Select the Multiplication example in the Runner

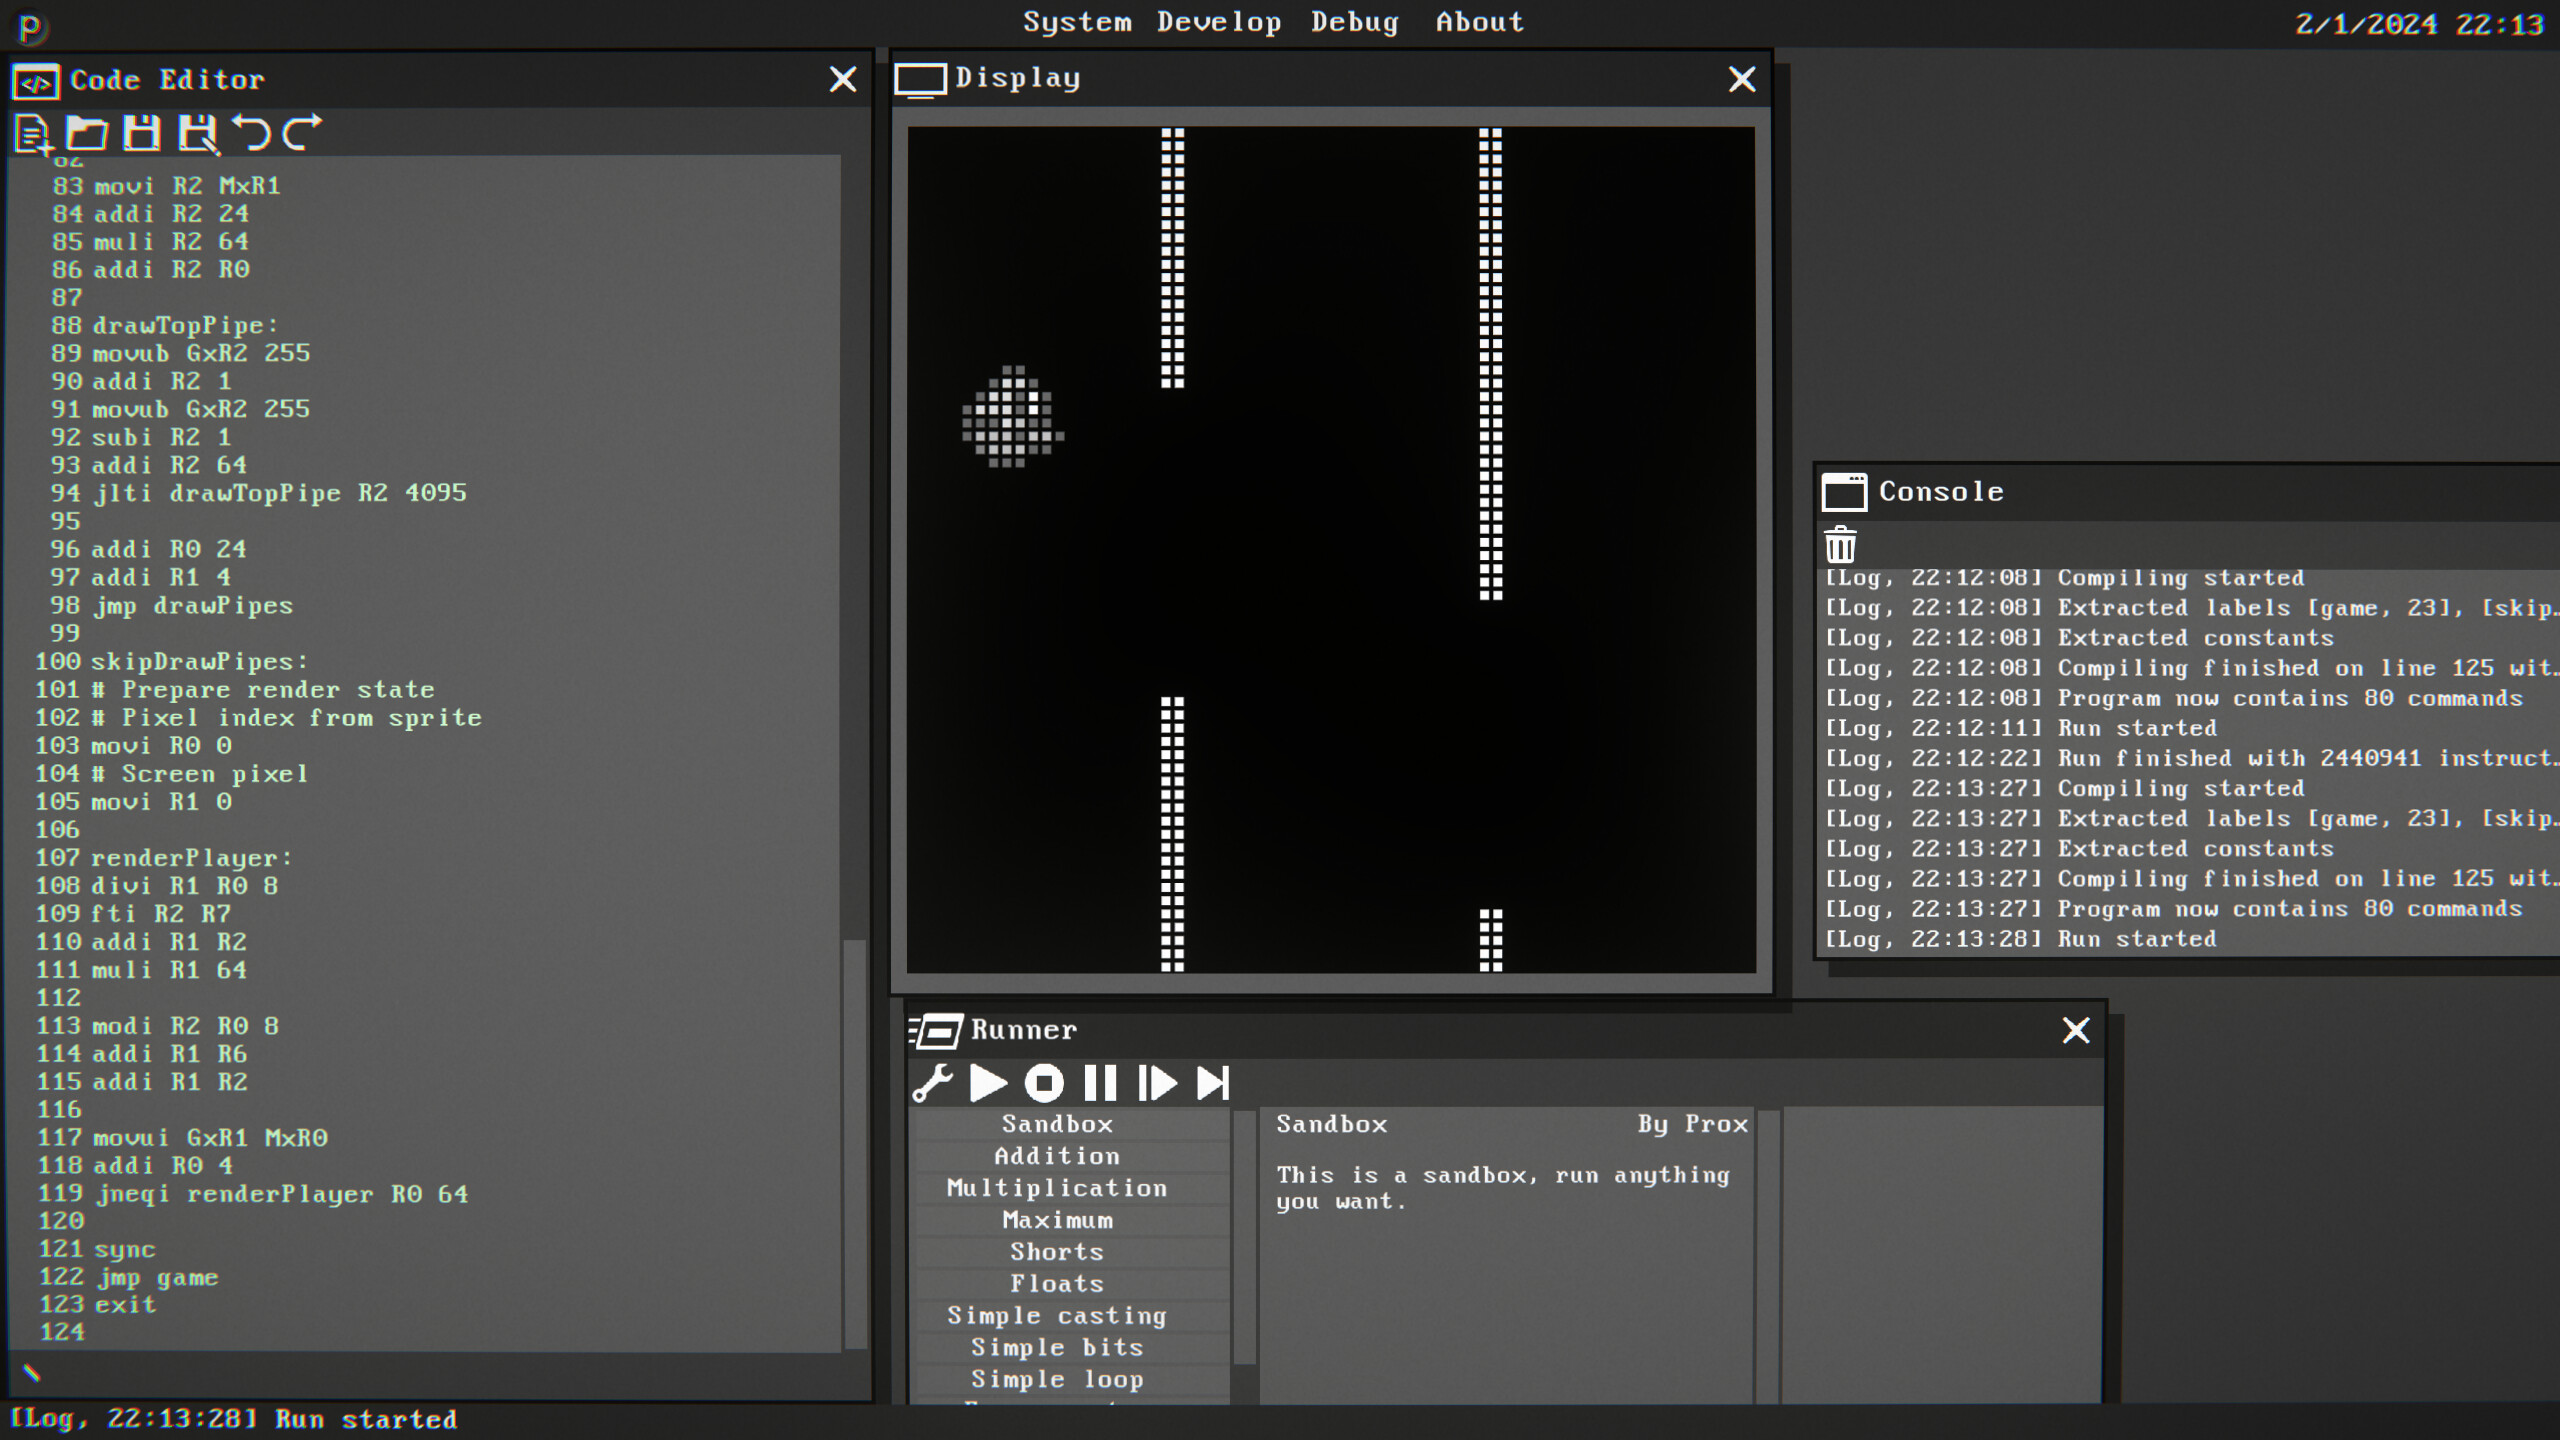point(1057,1187)
